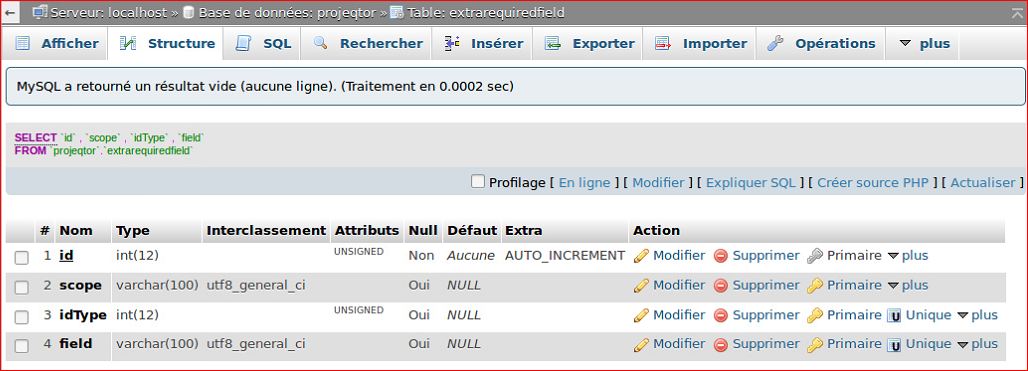Image resolution: width=1028 pixels, height=371 pixels.
Task: Tick the checkbox for the field column
Action: 22,346
